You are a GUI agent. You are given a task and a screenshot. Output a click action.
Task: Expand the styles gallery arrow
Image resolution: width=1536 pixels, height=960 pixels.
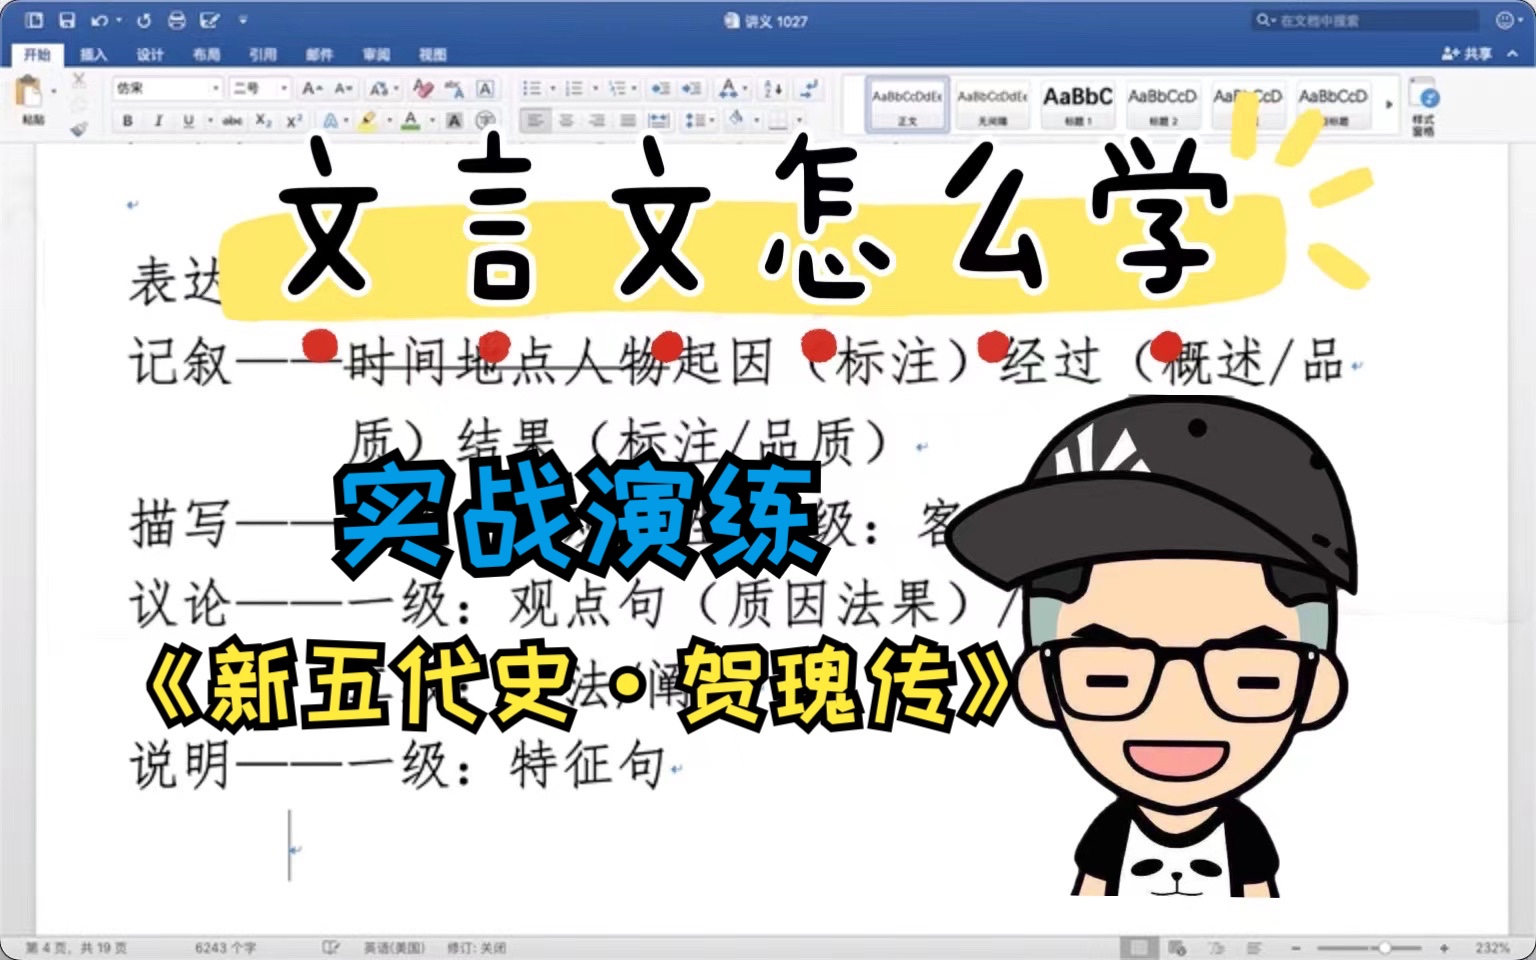[x=1388, y=104]
